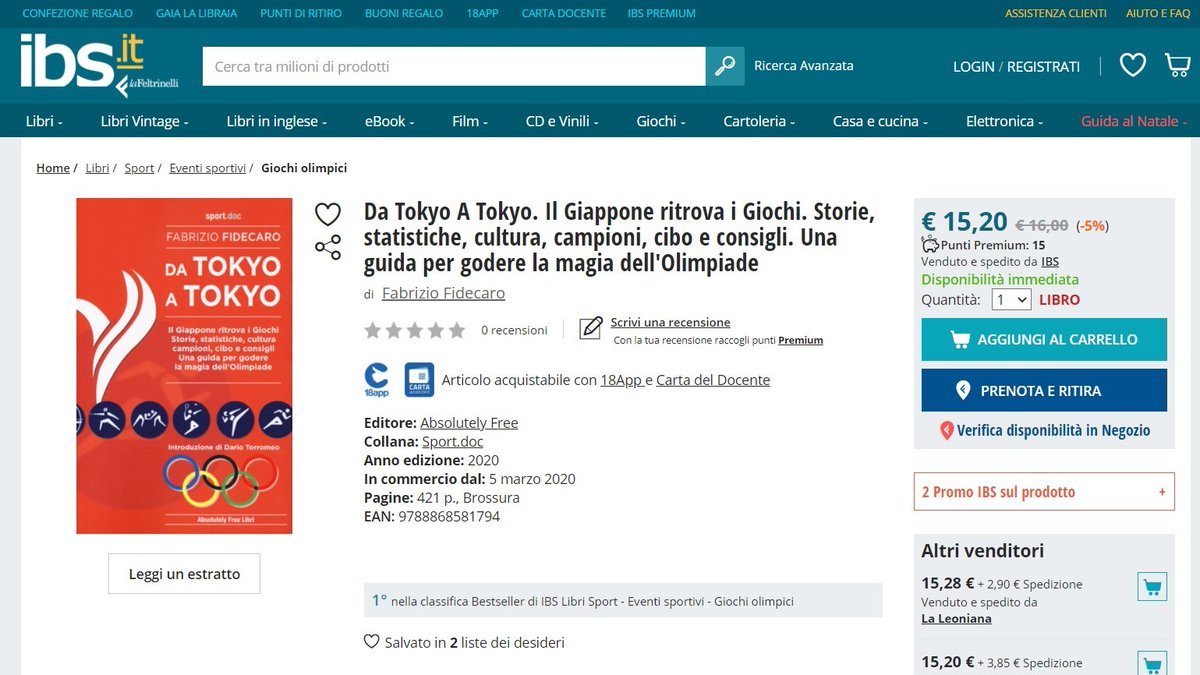Add La Leoniana offer to cart

(x=1152, y=587)
